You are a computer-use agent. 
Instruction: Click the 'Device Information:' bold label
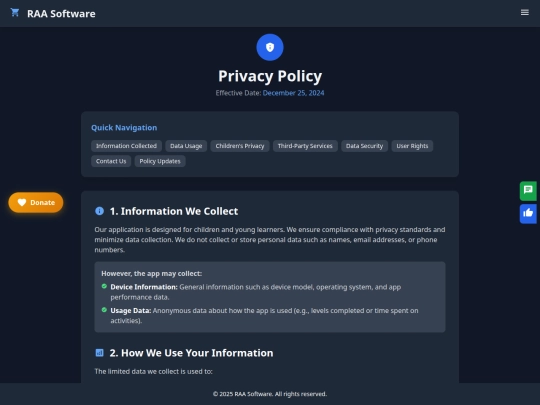click(x=144, y=287)
